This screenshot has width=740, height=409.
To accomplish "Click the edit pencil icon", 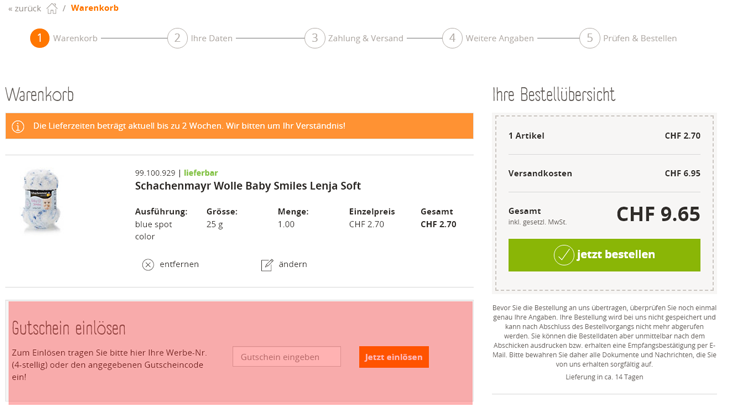I will 267,265.
